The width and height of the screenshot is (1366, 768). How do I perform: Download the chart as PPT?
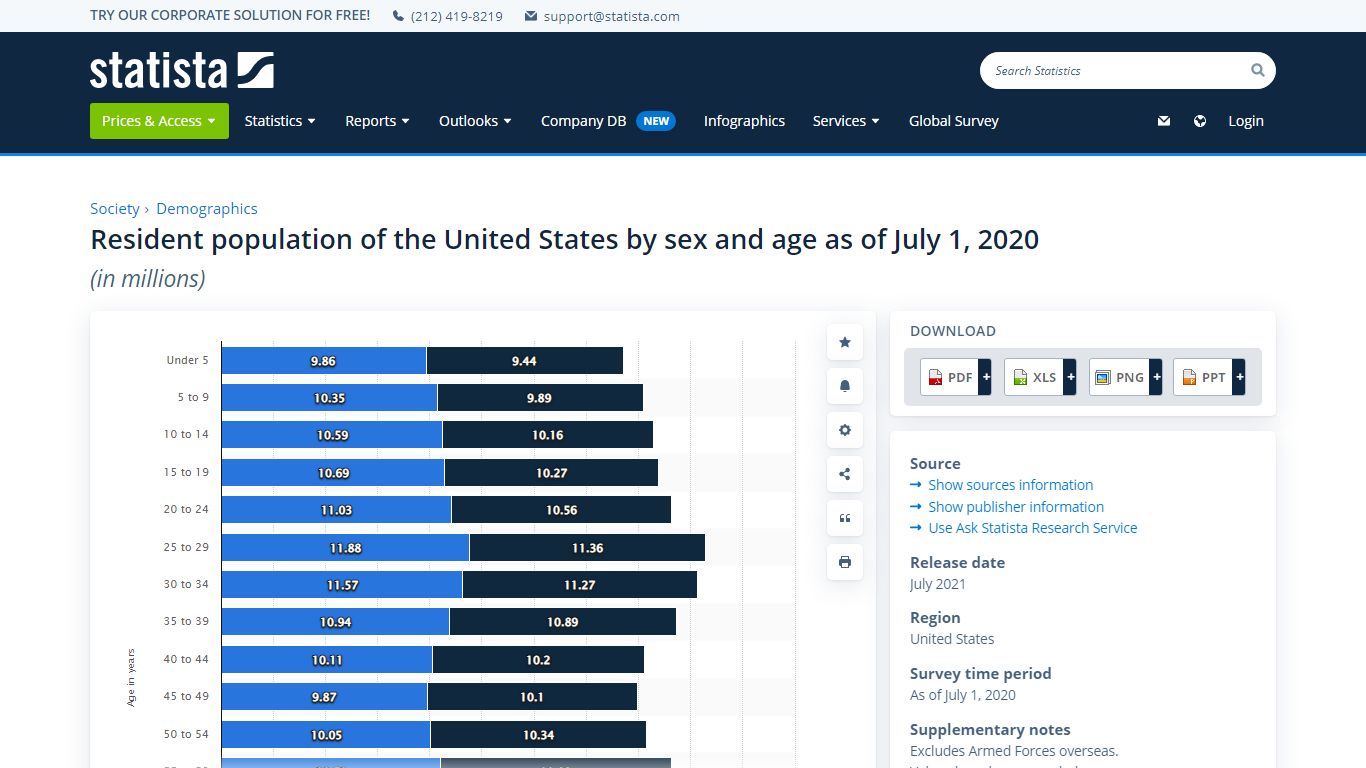pos(1203,377)
